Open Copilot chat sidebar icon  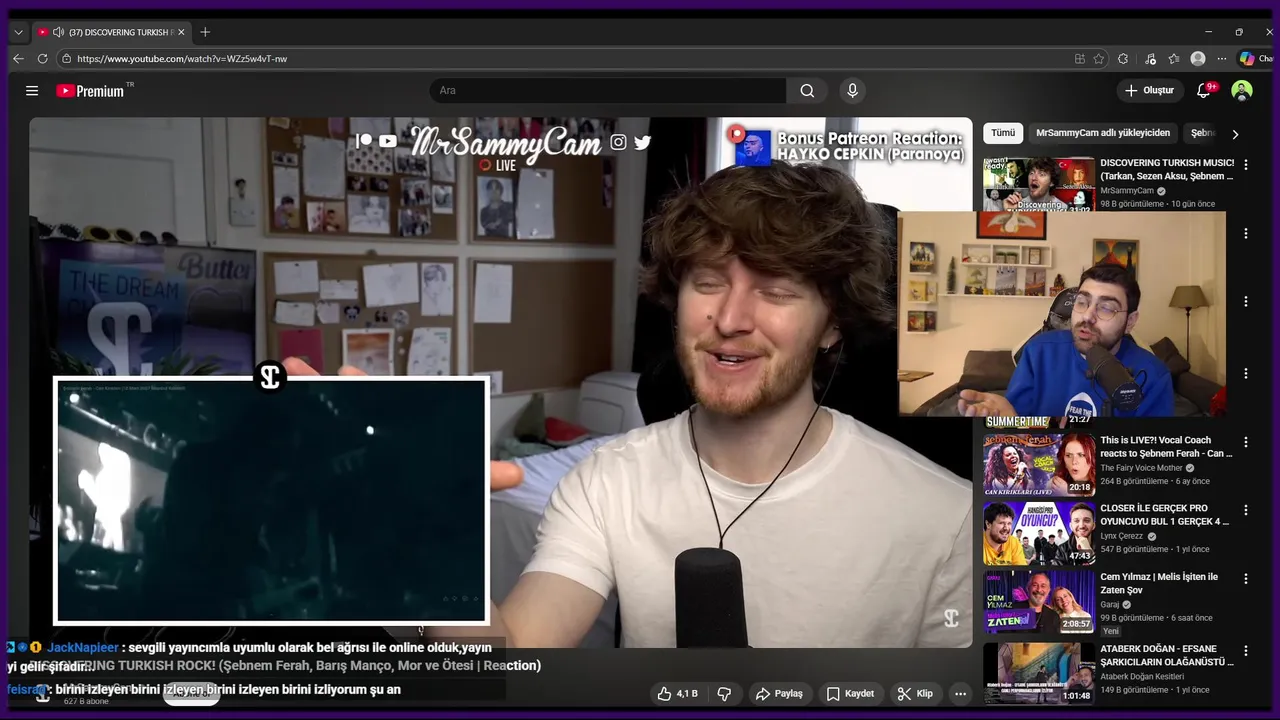pos(1247,59)
